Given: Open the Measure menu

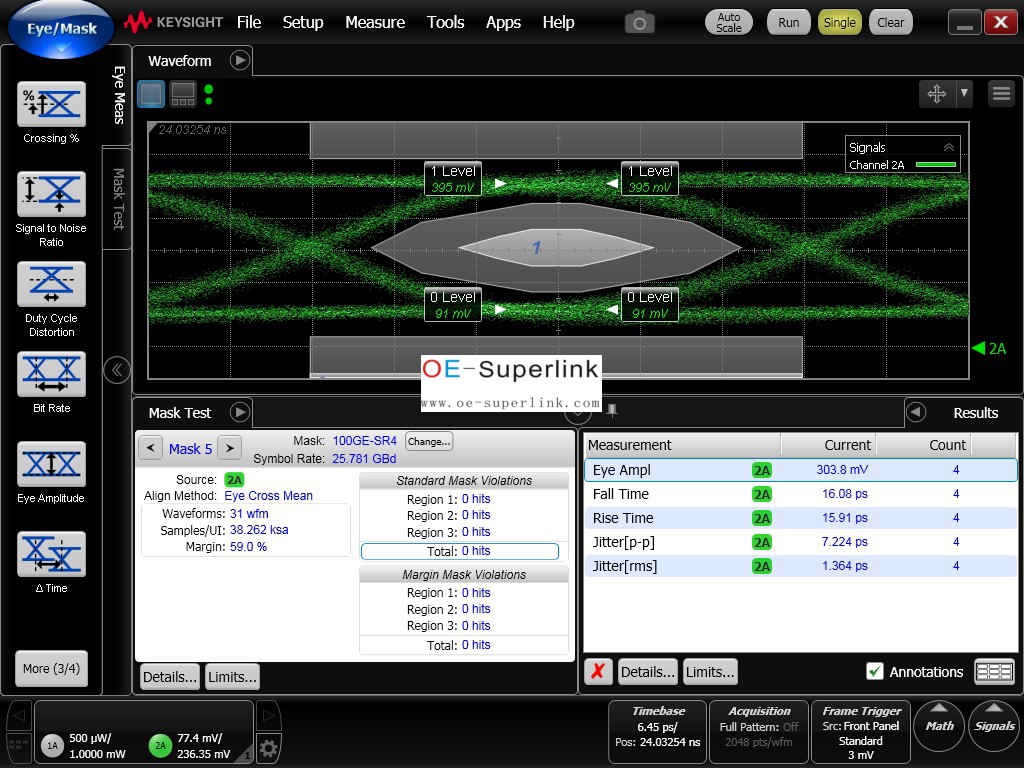Looking at the screenshot, I should [375, 22].
